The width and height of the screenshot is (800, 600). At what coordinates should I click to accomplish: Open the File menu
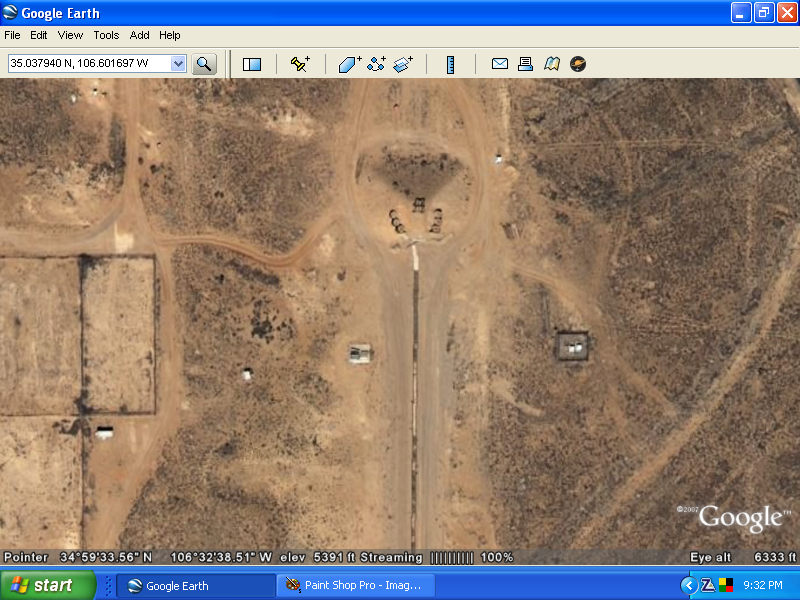pos(12,35)
